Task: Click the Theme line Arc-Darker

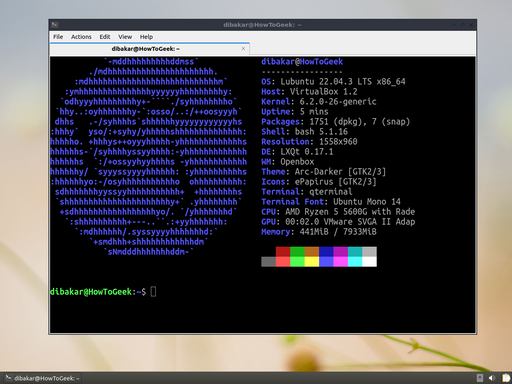Action: coord(324,172)
